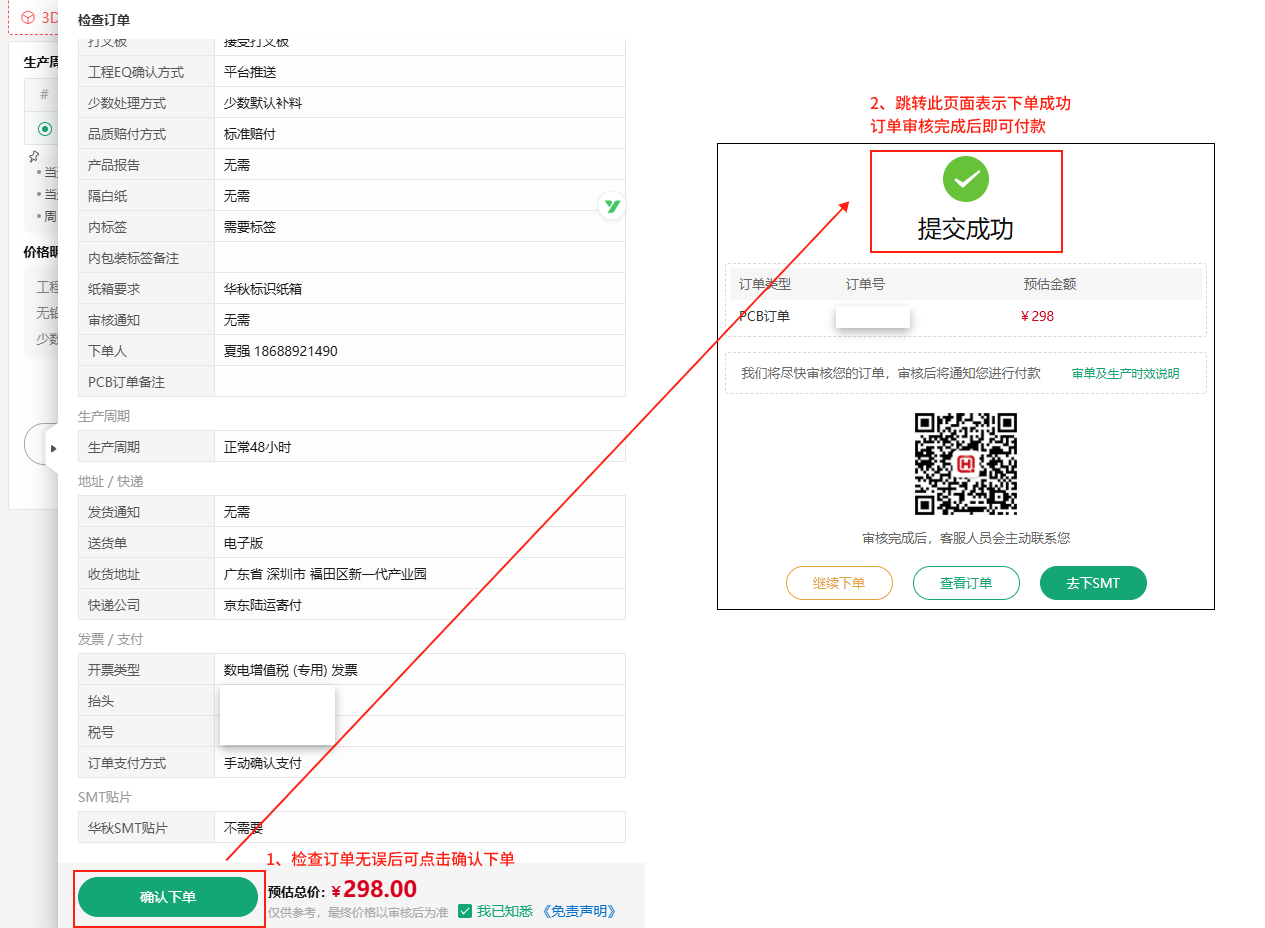Click the 去下SMT button
The image size is (1265, 928).
(1093, 583)
